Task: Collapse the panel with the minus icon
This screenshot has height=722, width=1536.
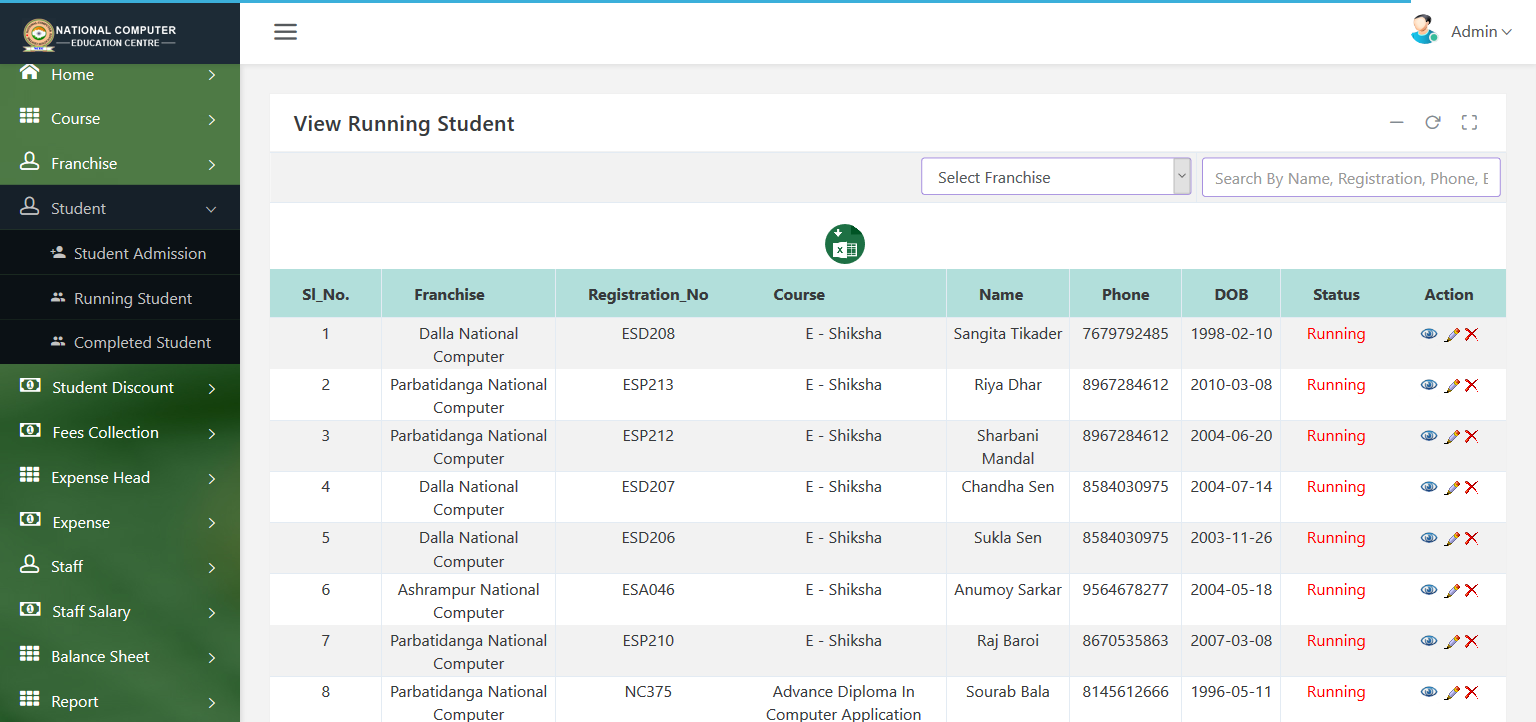Action: (x=1397, y=122)
